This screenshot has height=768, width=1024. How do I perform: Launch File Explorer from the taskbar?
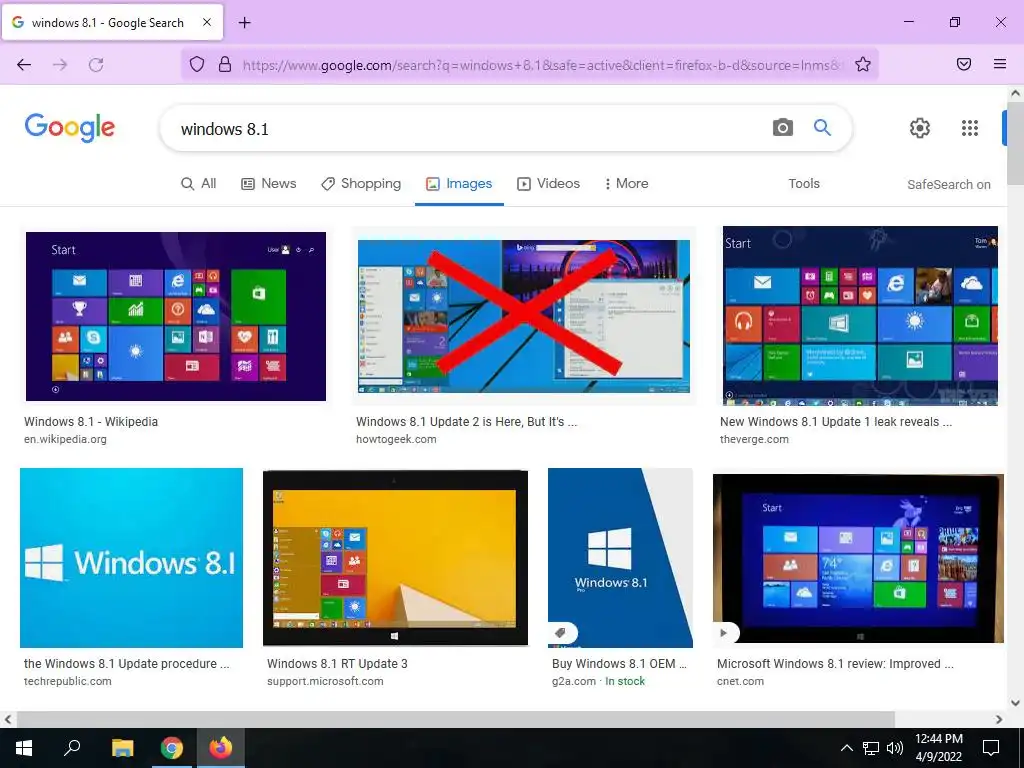(x=122, y=748)
